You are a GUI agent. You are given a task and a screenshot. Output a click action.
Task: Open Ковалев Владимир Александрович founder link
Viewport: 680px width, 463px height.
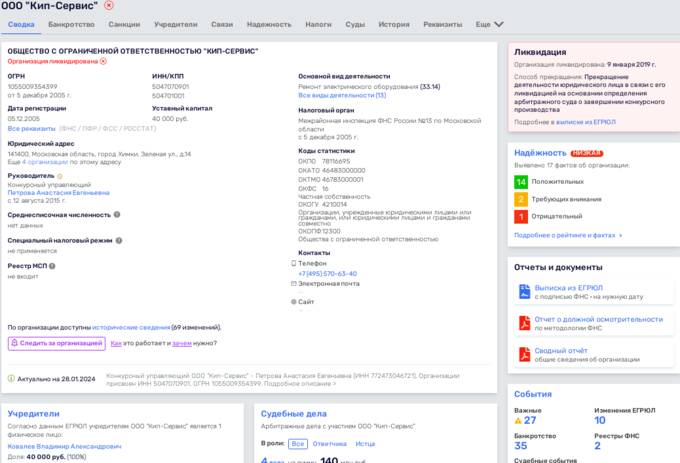(x=64, y=446)
